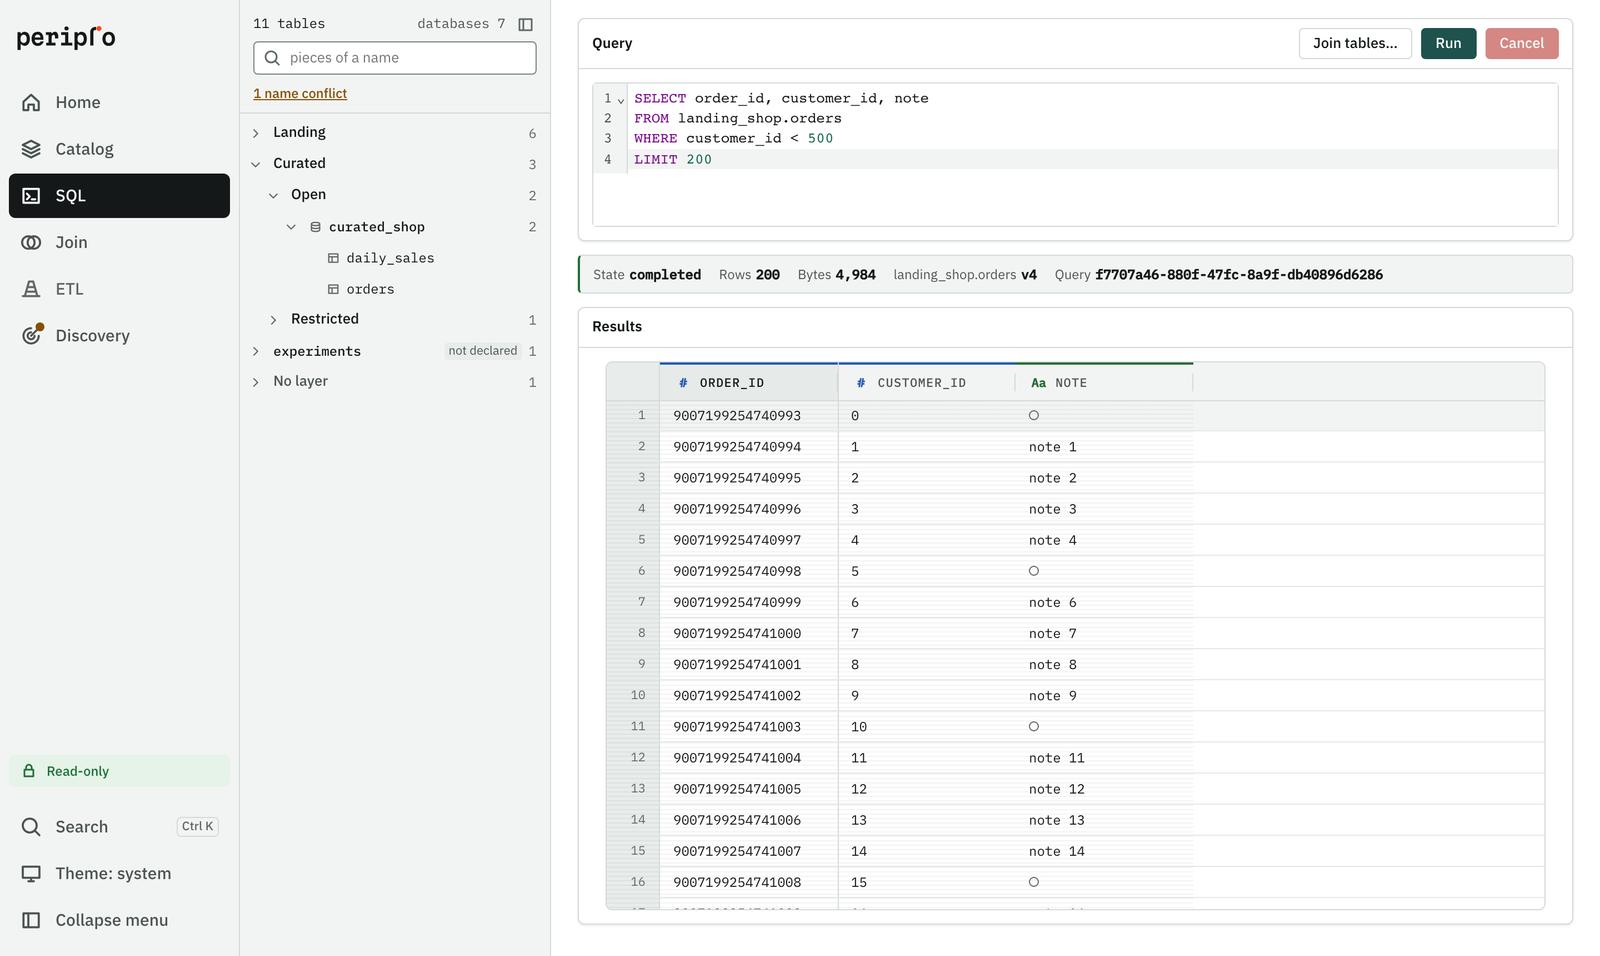Click the ETL icon
The height and width of the screenshot is (956, 1600).
click(x=31, y=289)
